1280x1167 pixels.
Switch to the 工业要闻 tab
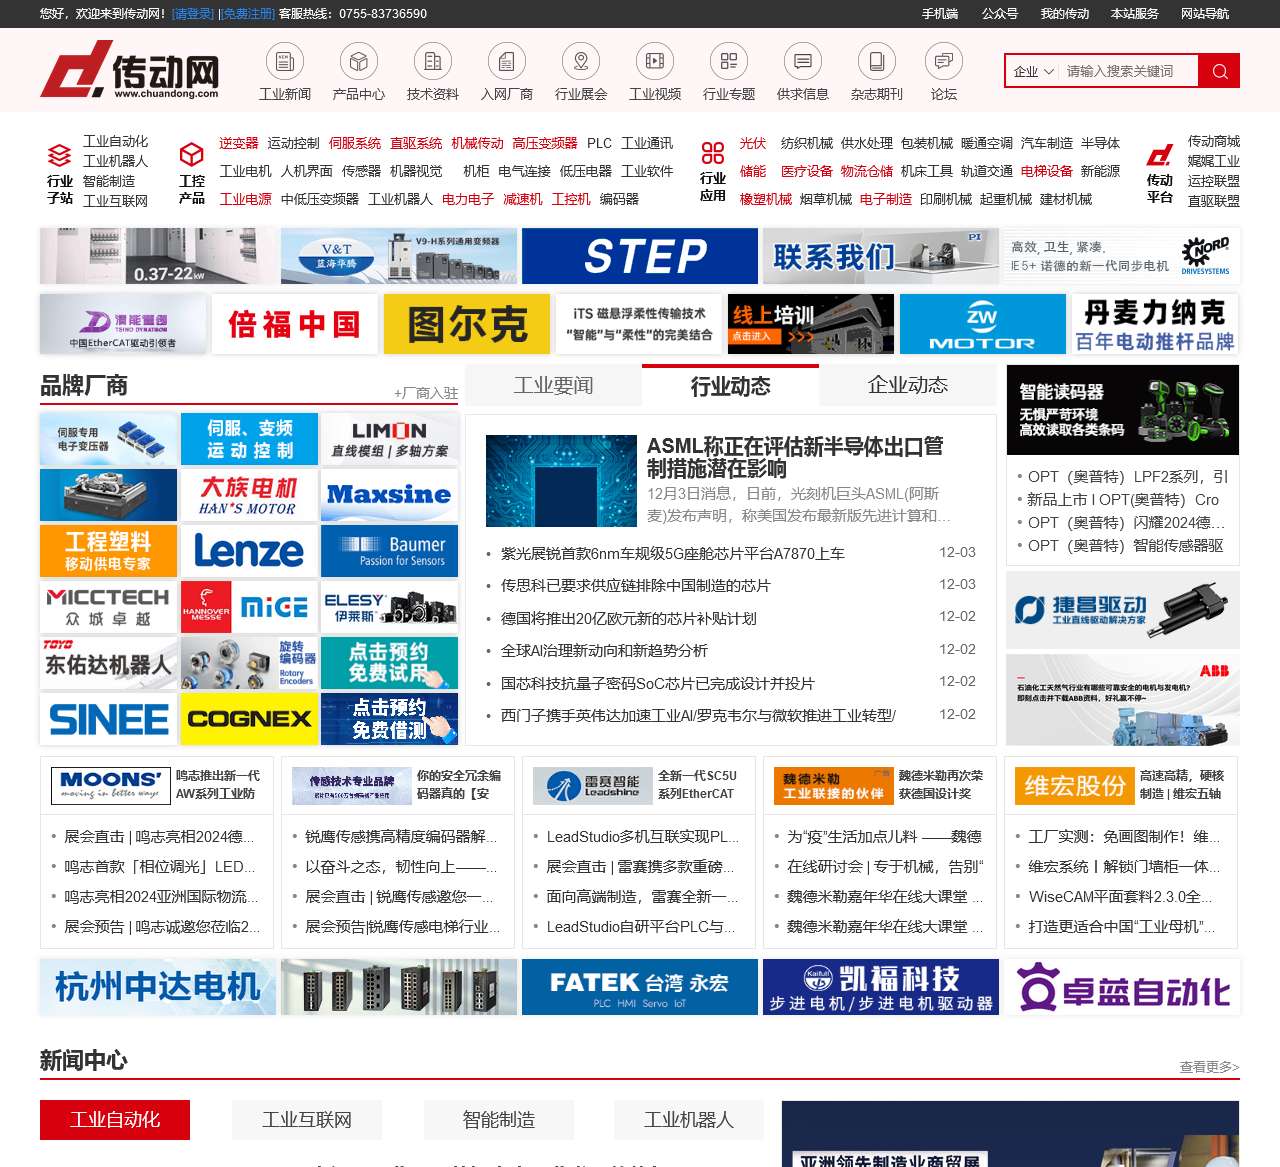[554, 386]
